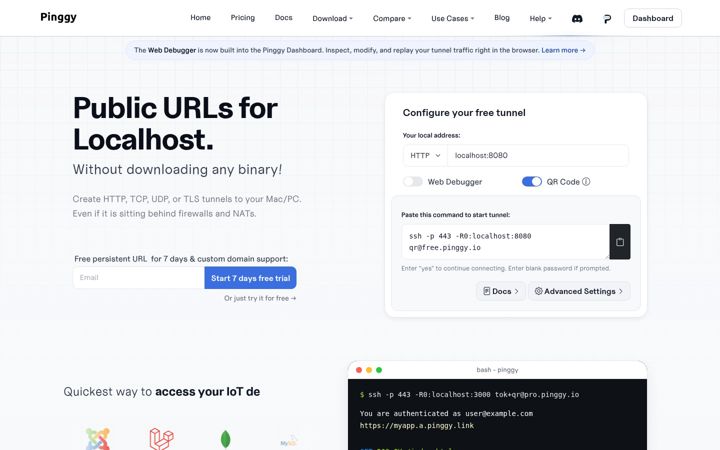Click the Web Debugger banner text
Screen dimensions: 720x450
pyautogui.click(x=172, y=50)
